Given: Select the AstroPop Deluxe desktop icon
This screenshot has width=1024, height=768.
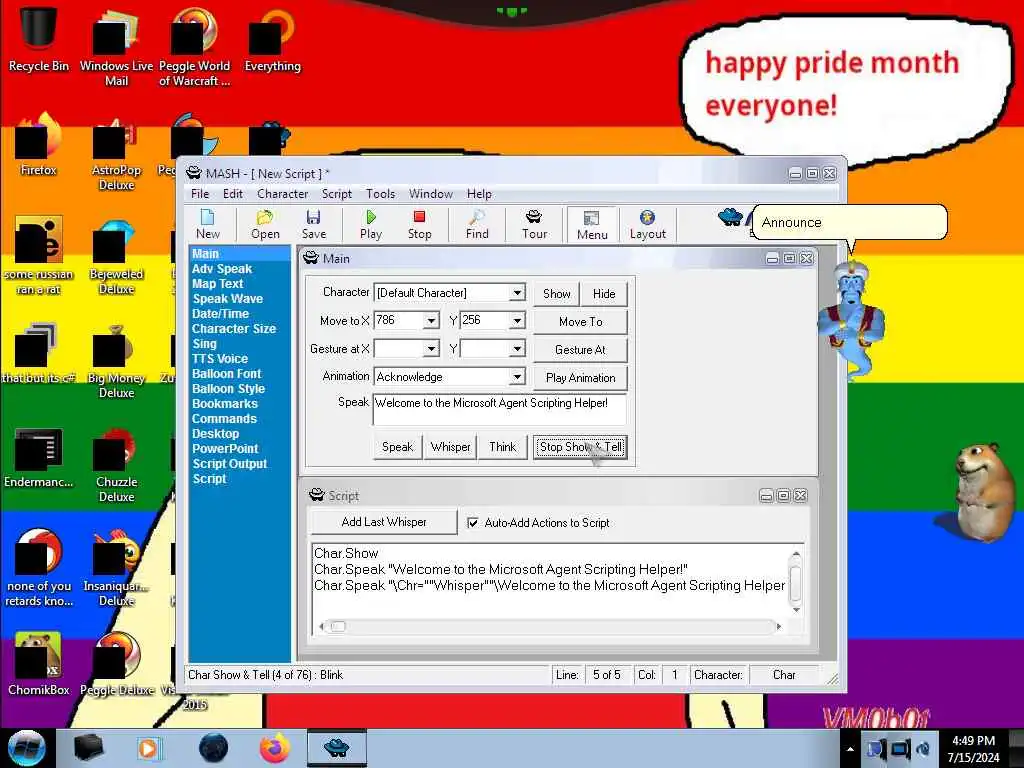Looking at the screenshot, I should pyautogui.click(x=116, y=153).
